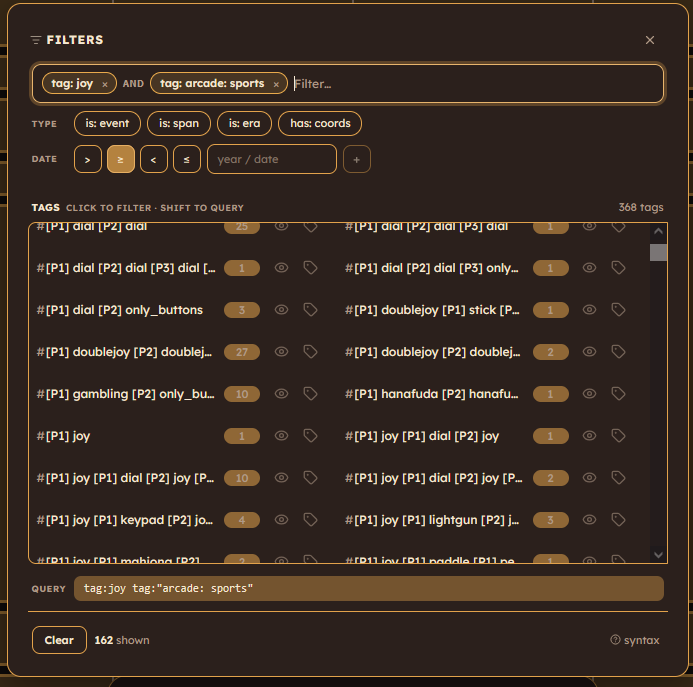Click tag icon for '[P1] joy [P1] keypad'
Image resolution: width=693 pixels, height=687 pixels.
(x=310, y=519)
